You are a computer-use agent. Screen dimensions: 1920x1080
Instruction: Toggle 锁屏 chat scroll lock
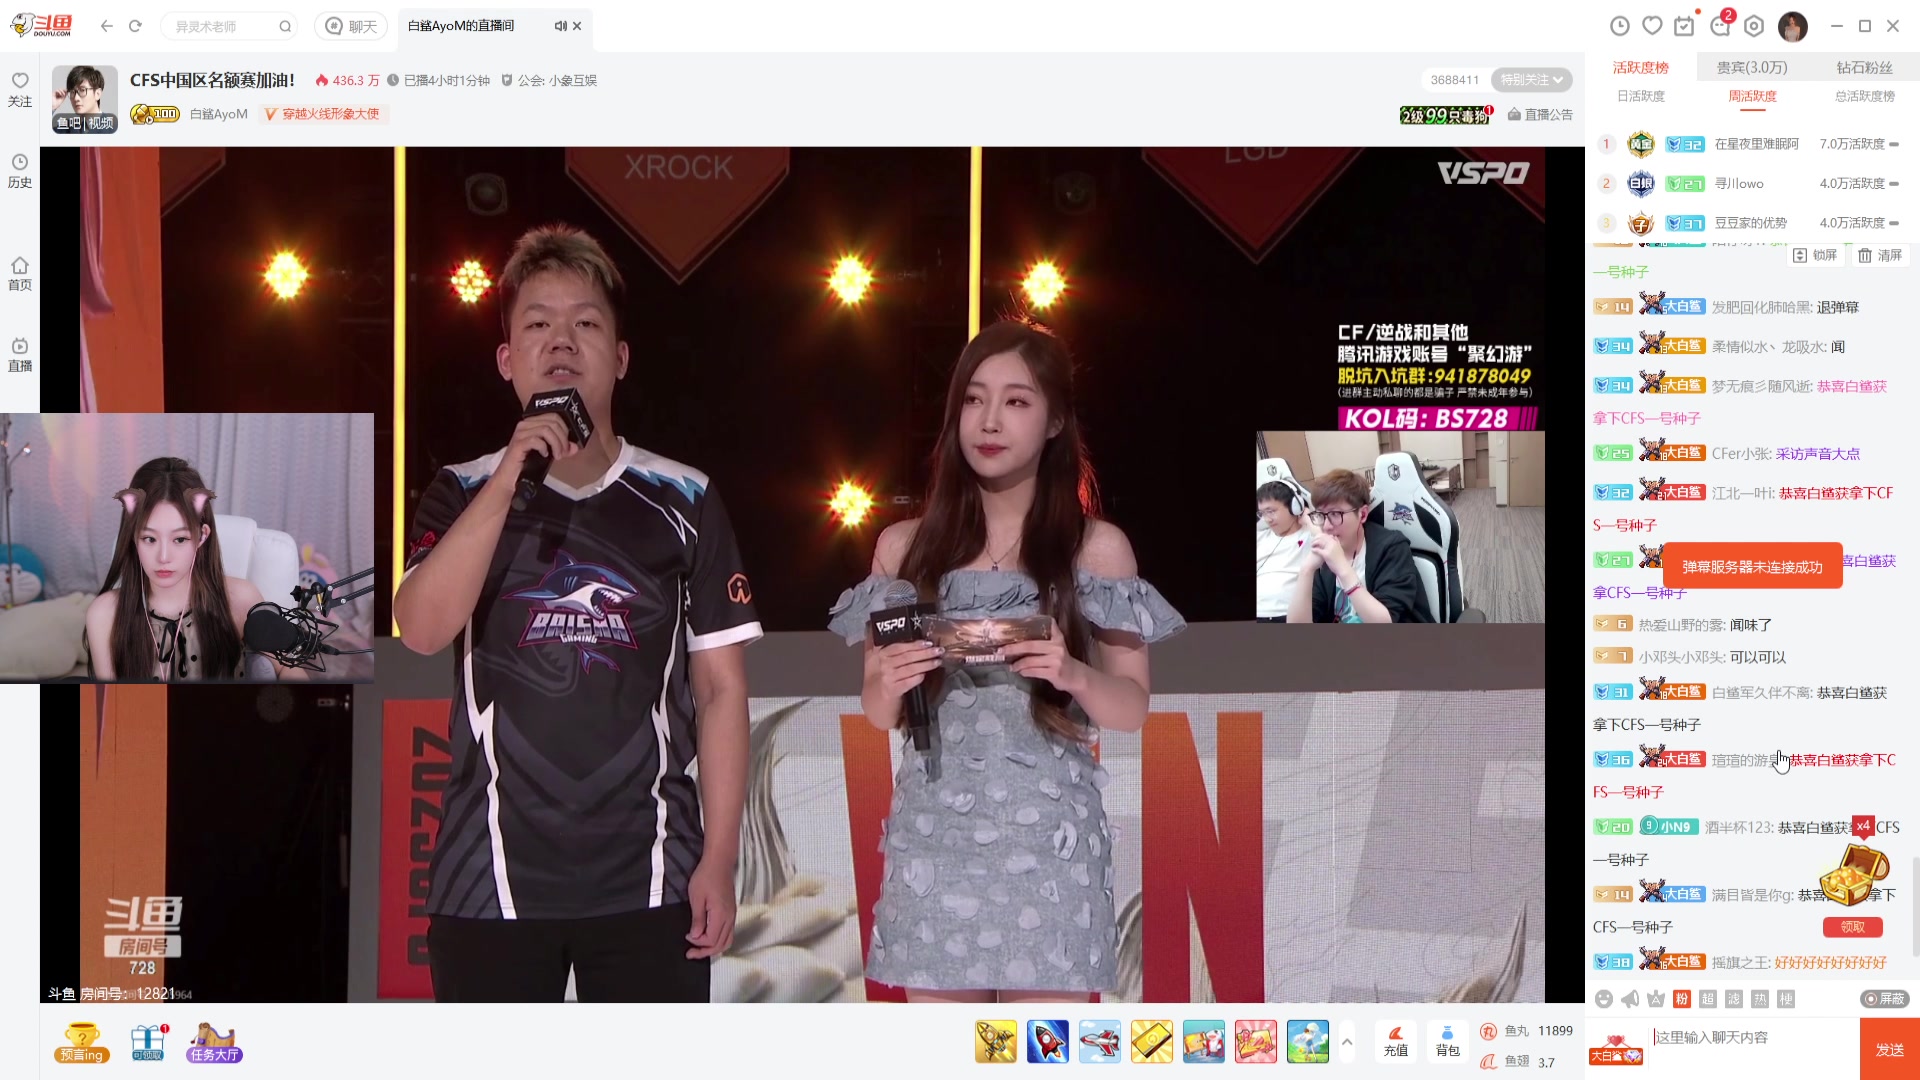click(x=1816, y=256)
